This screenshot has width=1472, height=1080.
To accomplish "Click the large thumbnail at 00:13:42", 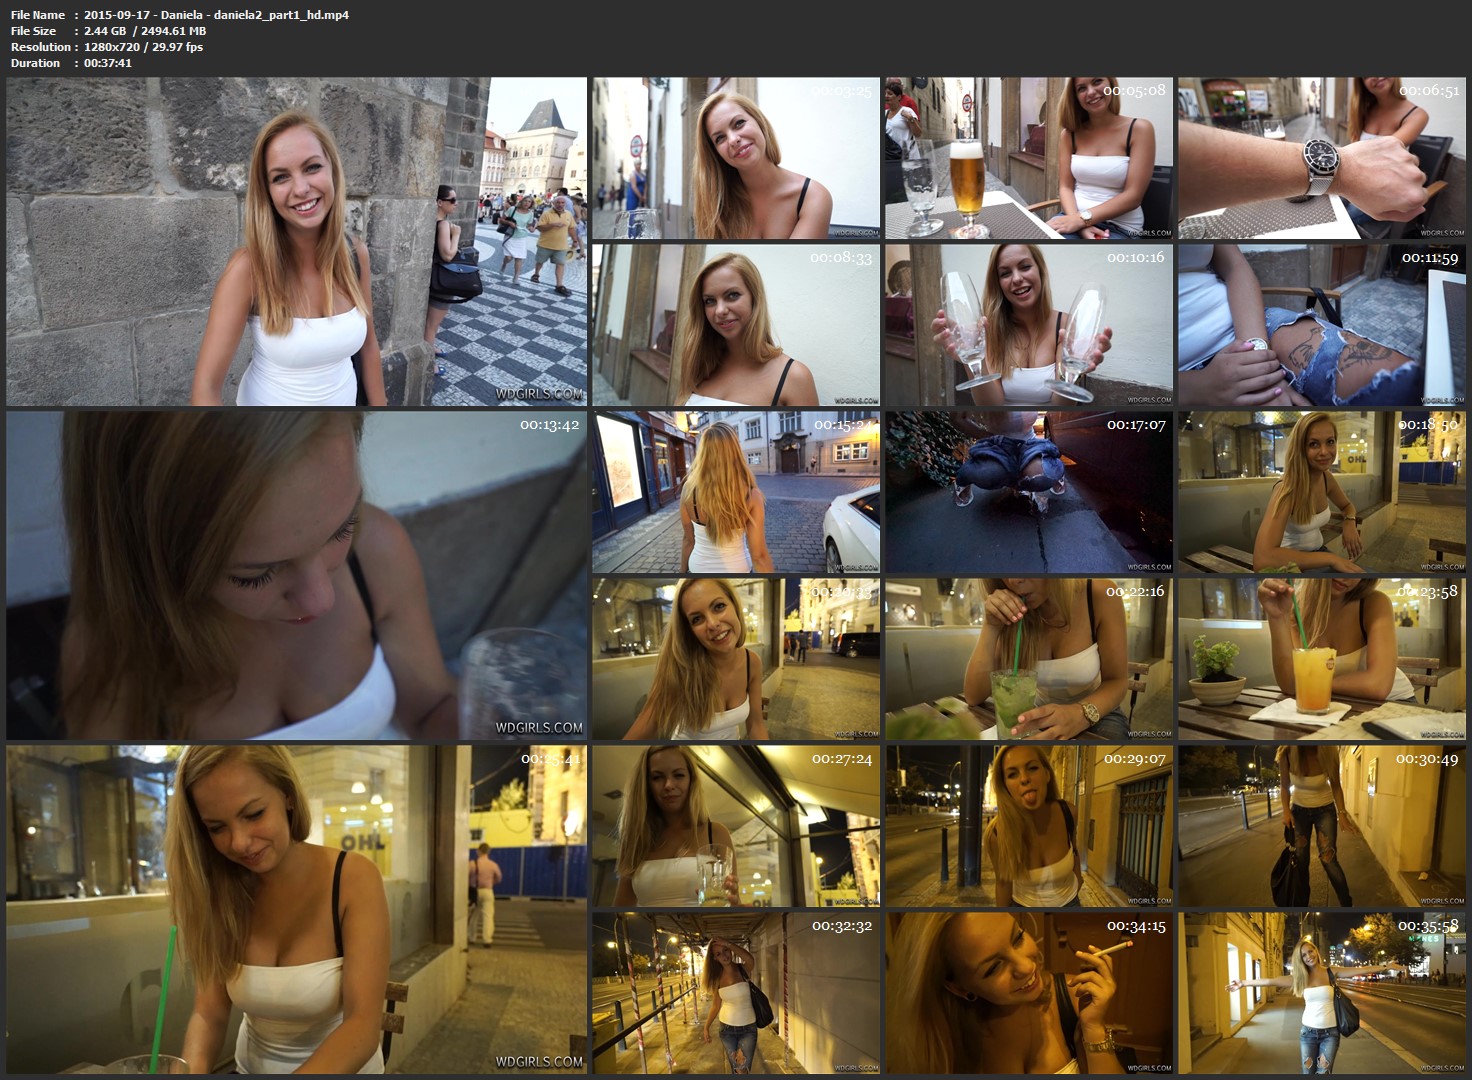I will 296,575.
